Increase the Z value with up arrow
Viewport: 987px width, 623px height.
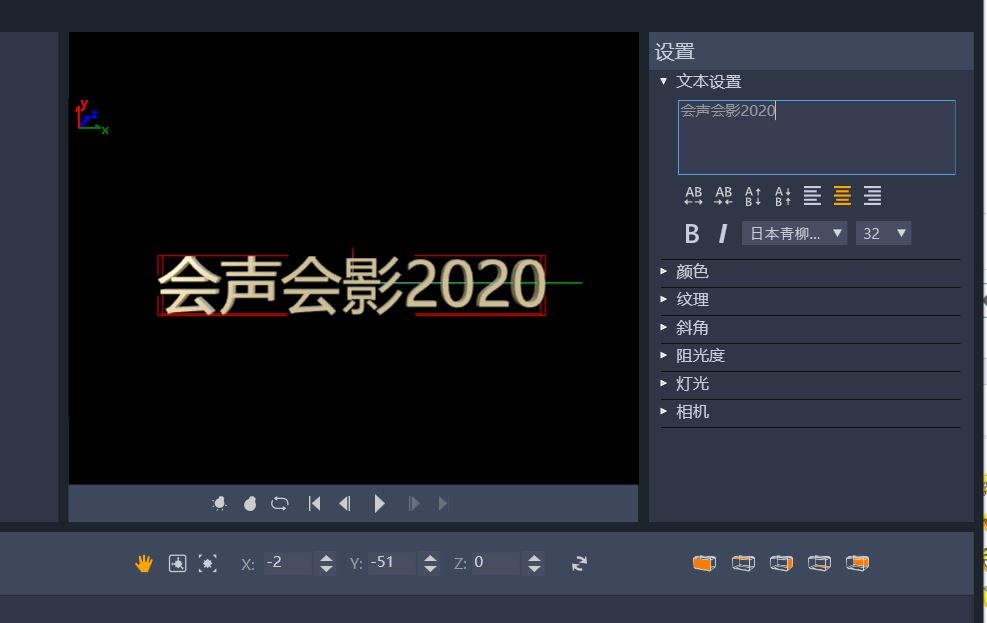click(x=534, y=557)
